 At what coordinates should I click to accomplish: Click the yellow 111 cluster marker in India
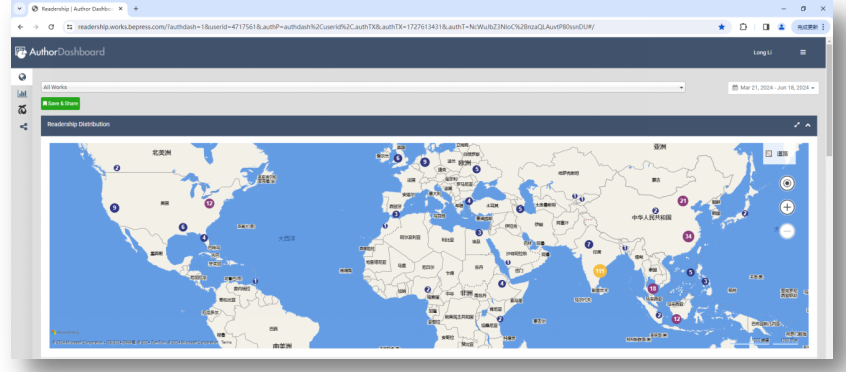click(599, 270)
